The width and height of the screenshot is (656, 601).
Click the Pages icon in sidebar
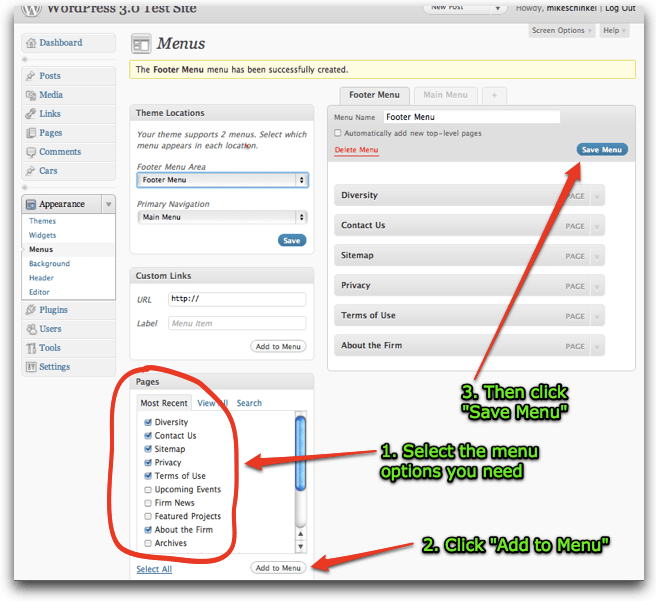pyautogui.click(x=31, y=133)
